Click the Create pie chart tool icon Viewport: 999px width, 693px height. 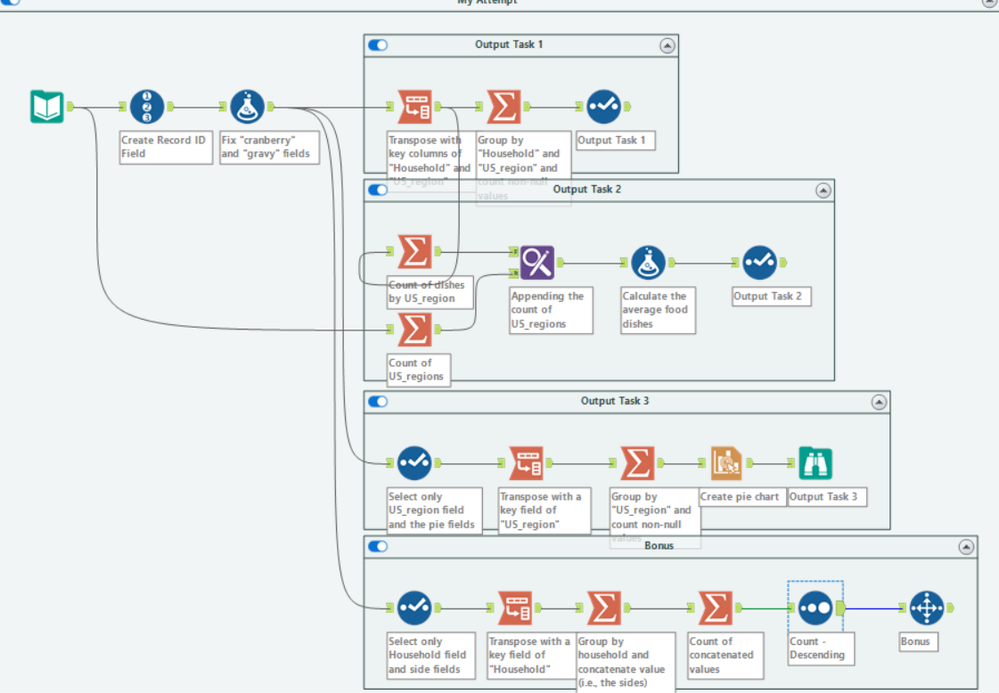726,463
